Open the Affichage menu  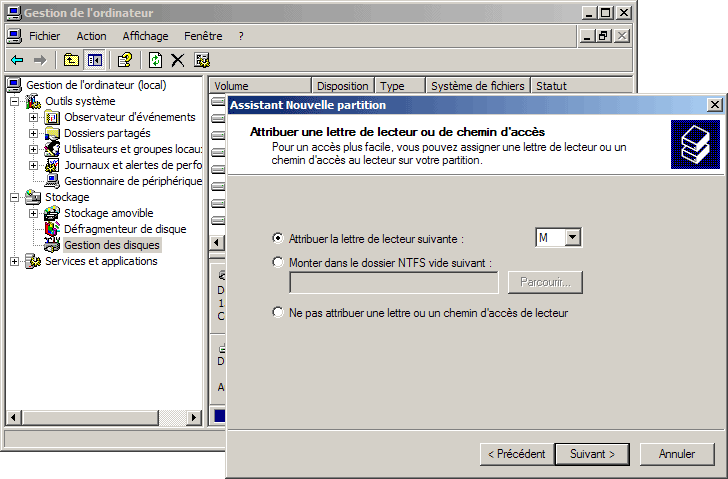pos(145,36)
